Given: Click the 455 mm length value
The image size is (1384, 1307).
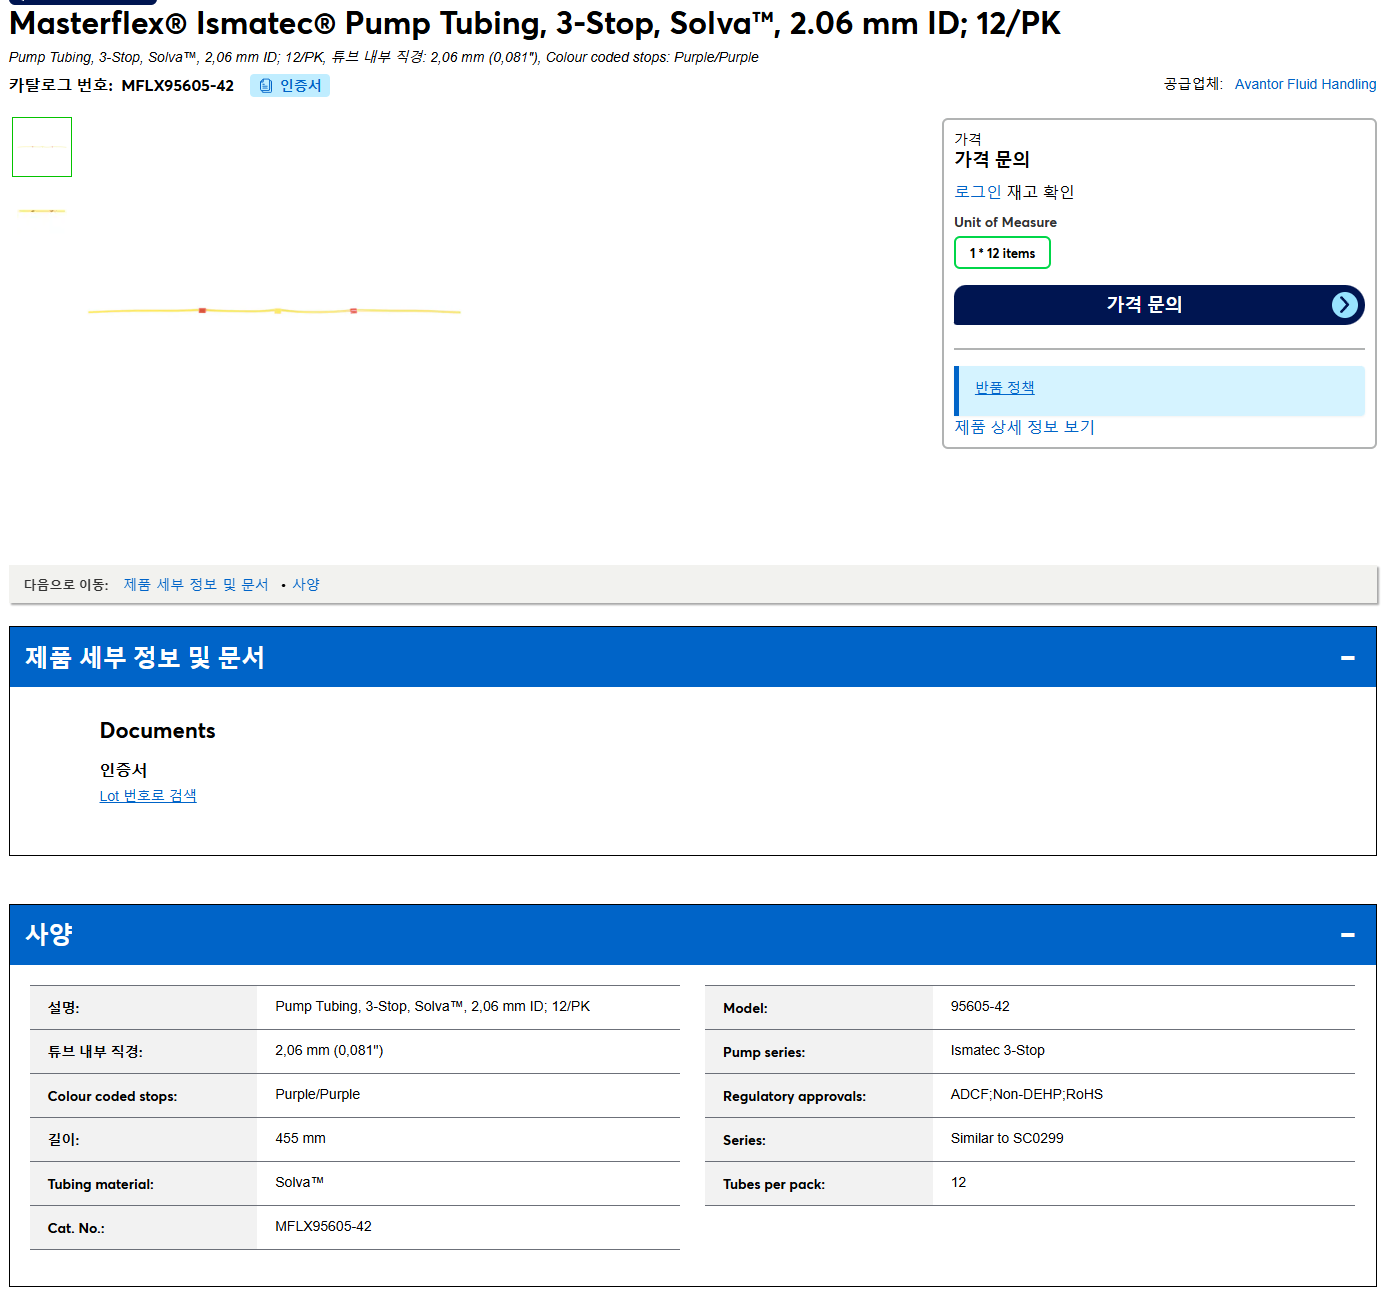Looking at the screenshot, I should tap(301, 1138).
